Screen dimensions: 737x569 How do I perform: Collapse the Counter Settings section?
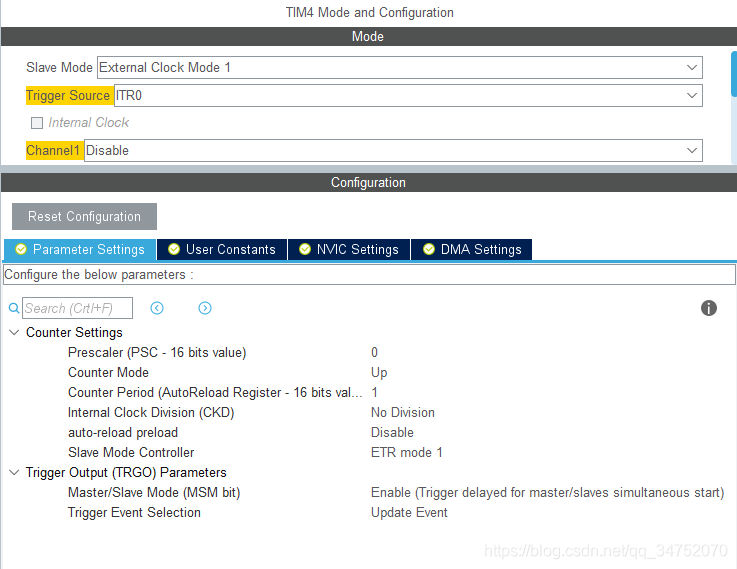pyautogui.click(x=14, y=333)
